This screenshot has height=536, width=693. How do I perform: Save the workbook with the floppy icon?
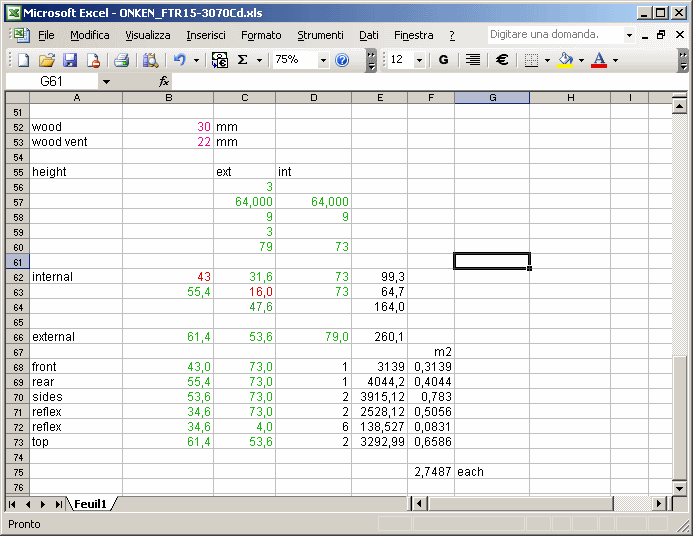point(70,60)
